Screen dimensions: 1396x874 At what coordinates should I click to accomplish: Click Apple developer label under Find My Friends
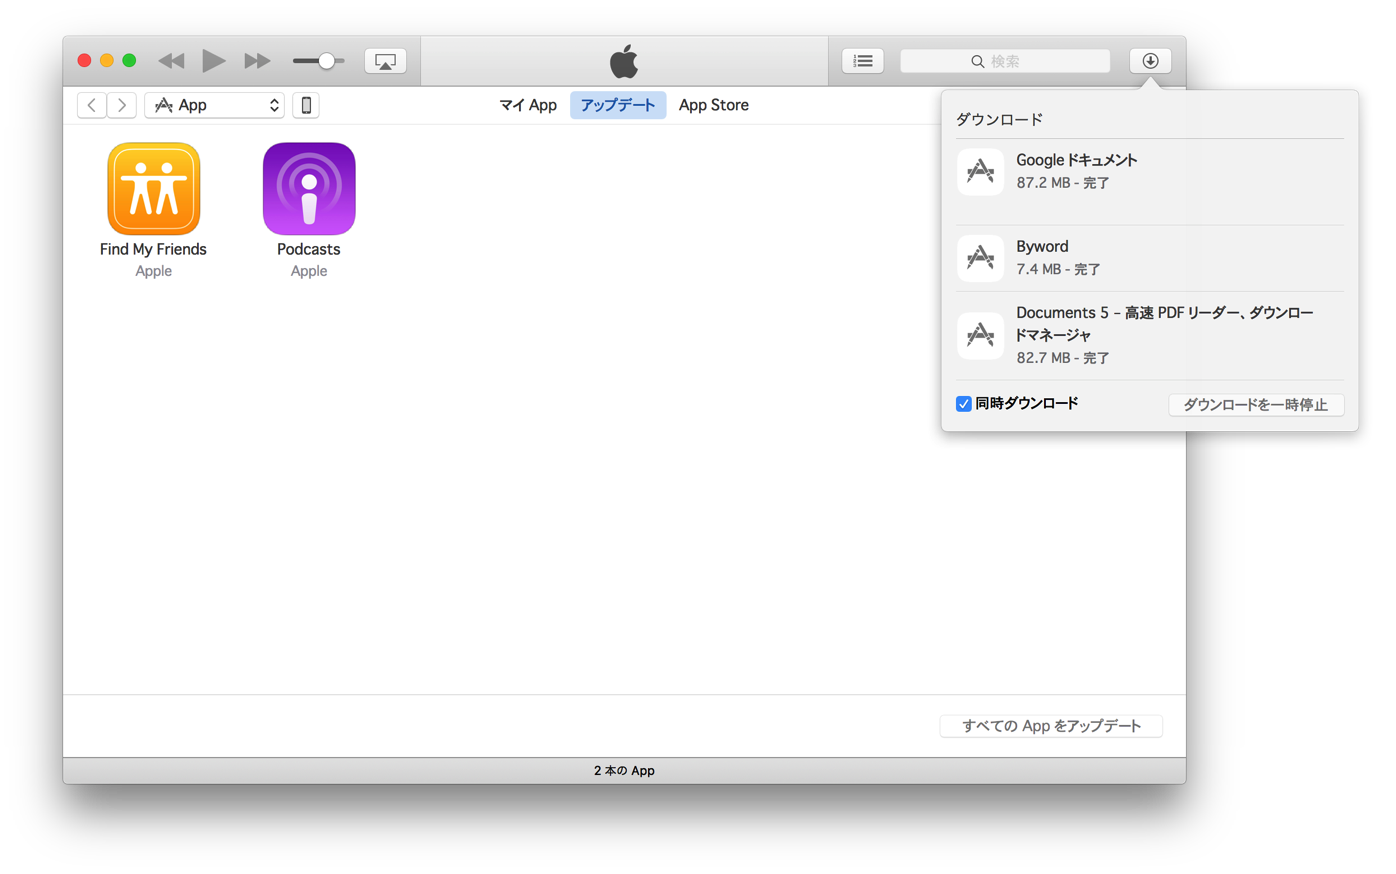[154, 271]
